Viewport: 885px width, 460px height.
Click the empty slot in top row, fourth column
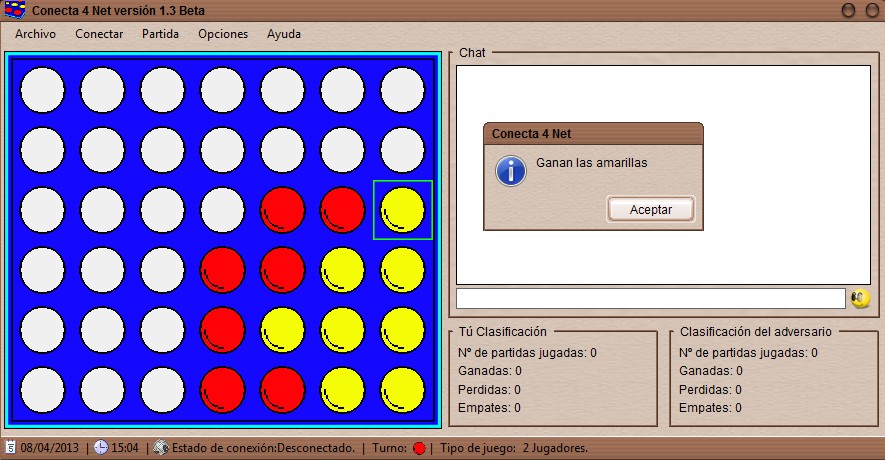pos(222,90)
